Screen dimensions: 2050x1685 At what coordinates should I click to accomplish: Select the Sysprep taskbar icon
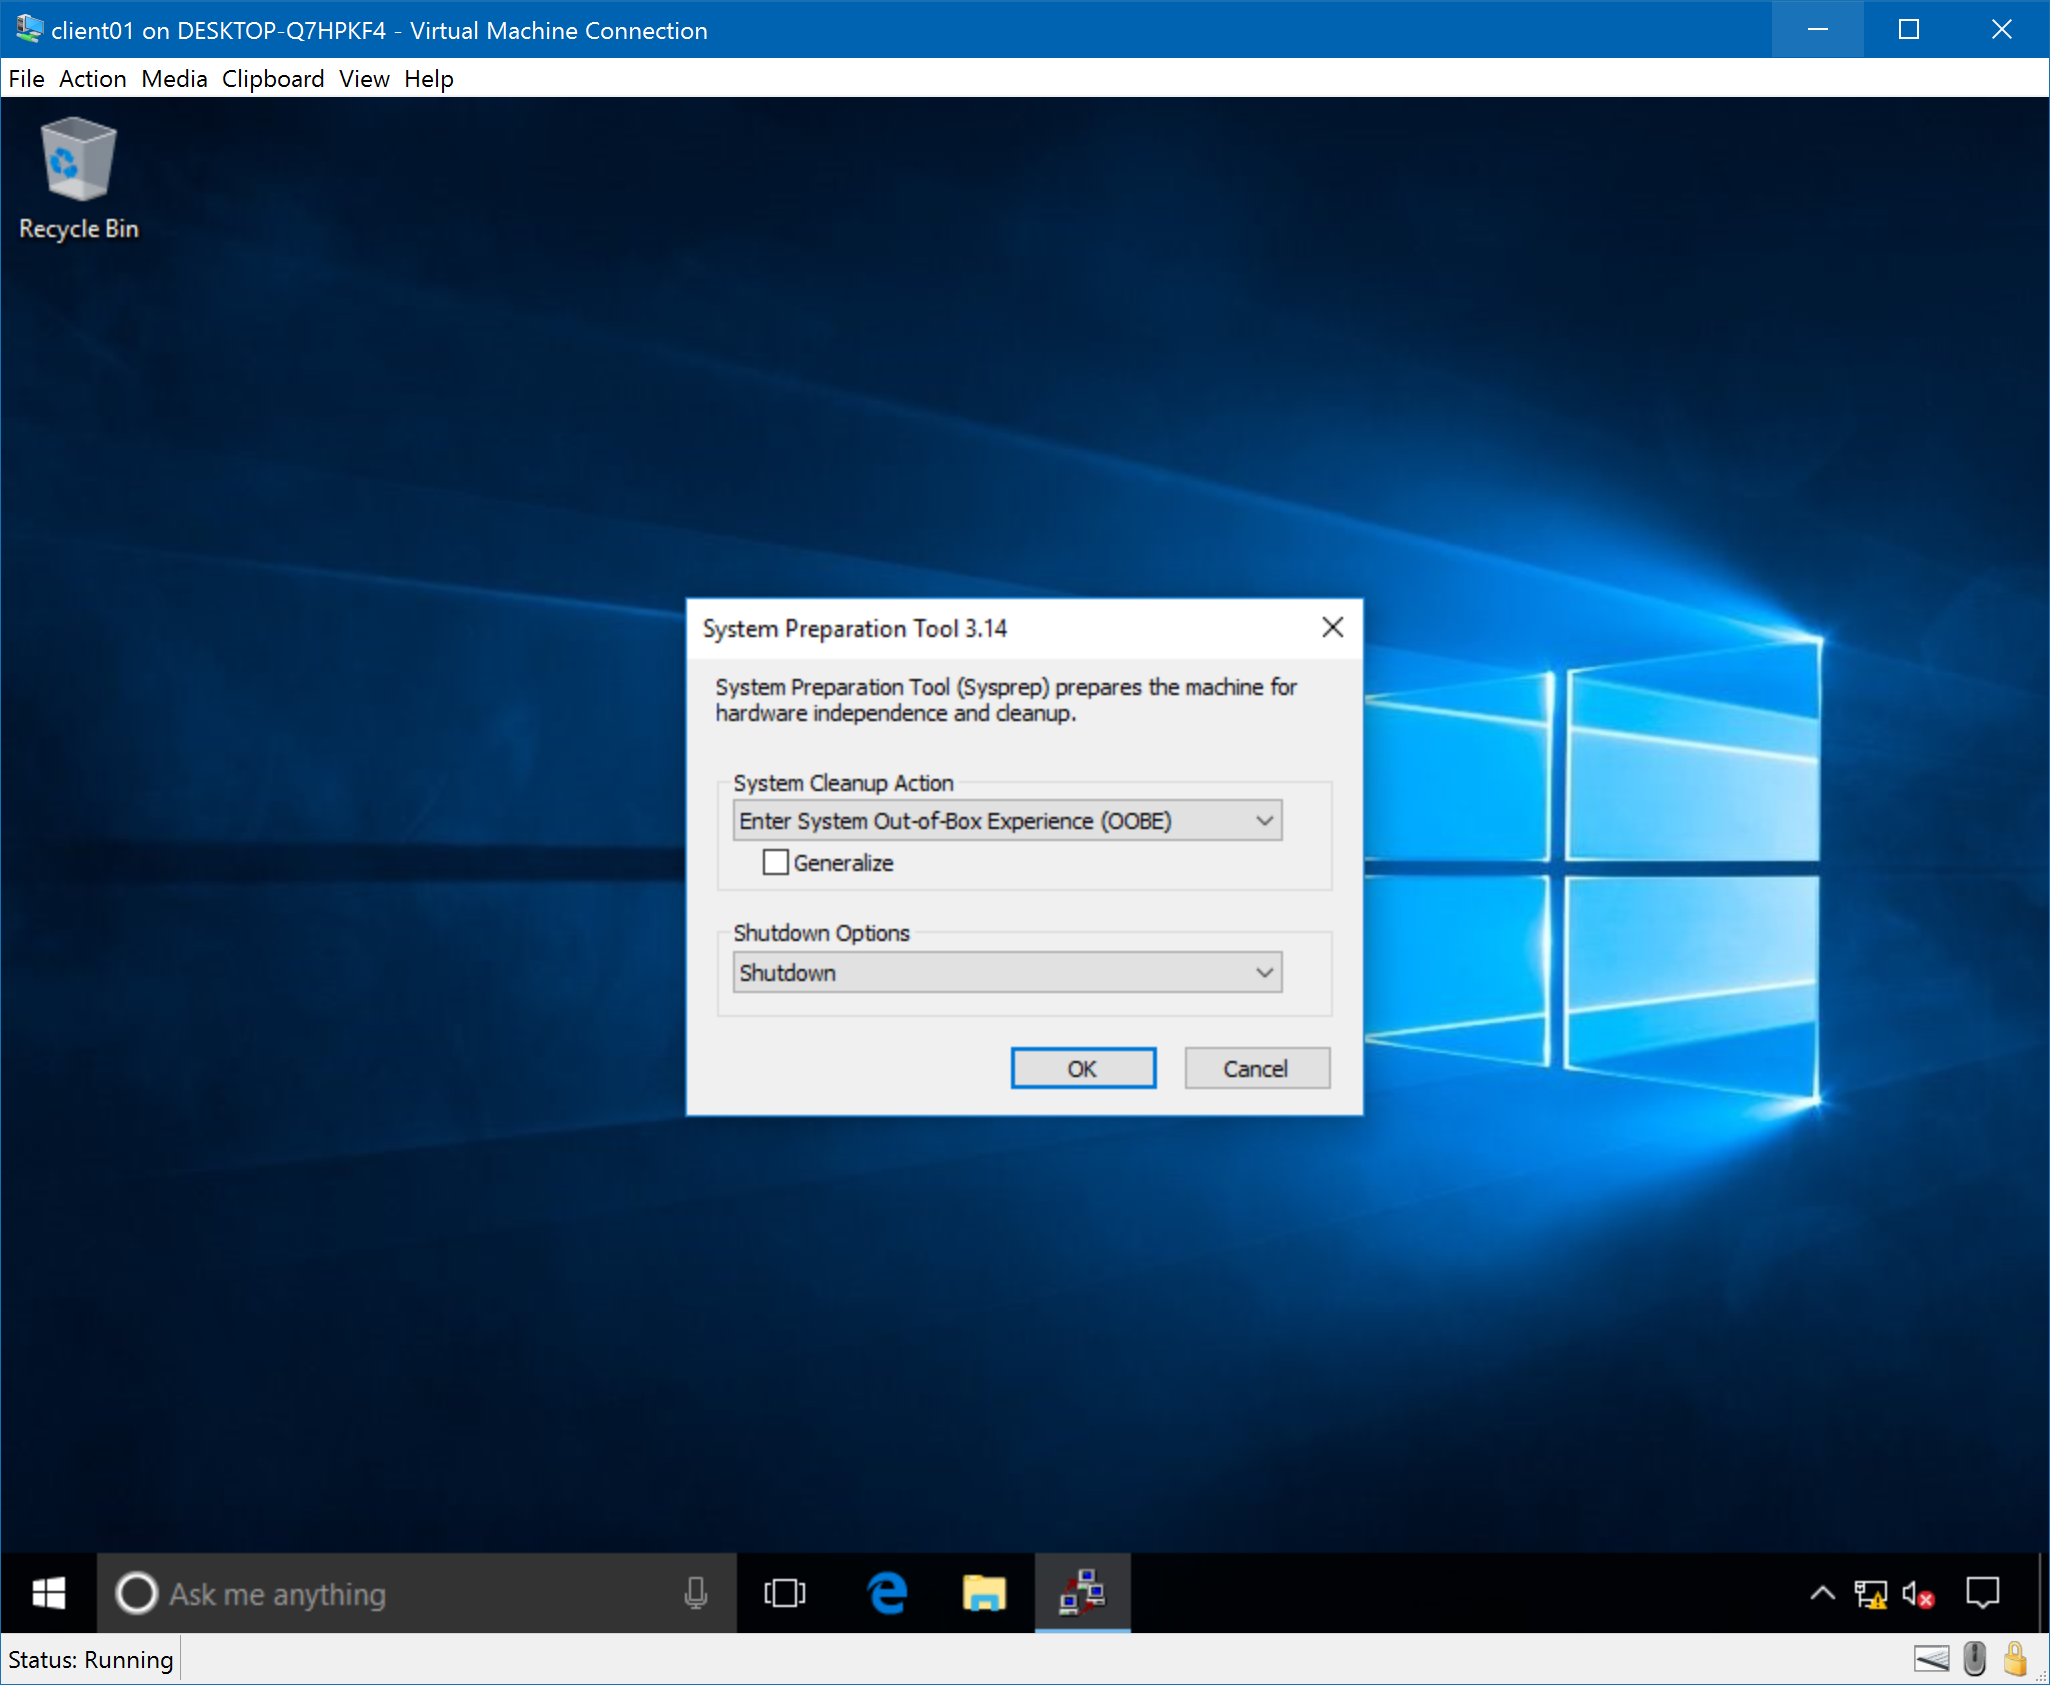click(x=1083, y=1593)
